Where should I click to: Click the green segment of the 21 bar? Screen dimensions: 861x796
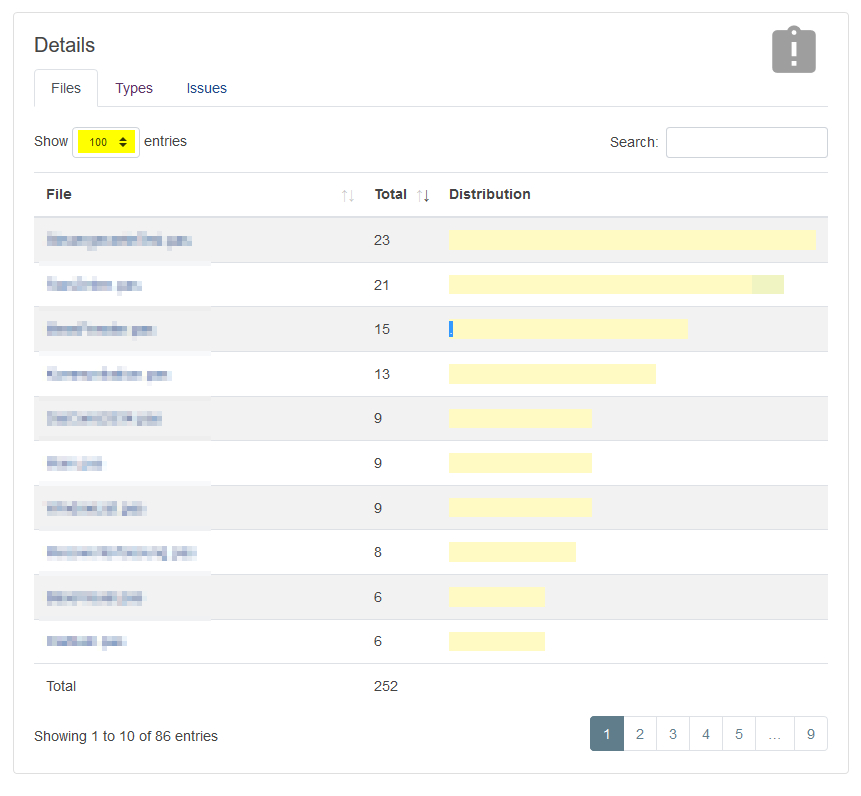768,285
